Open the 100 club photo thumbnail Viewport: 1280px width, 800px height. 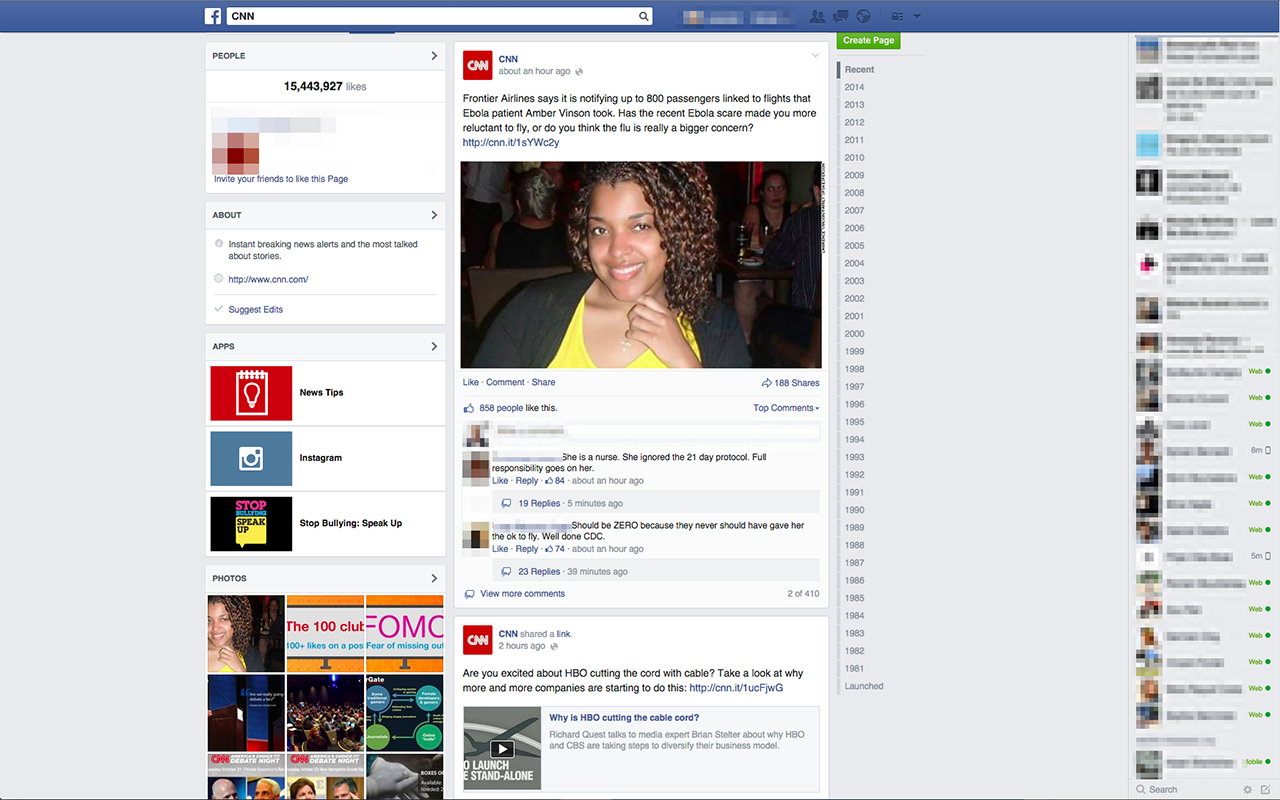click(x=325, y=633)
